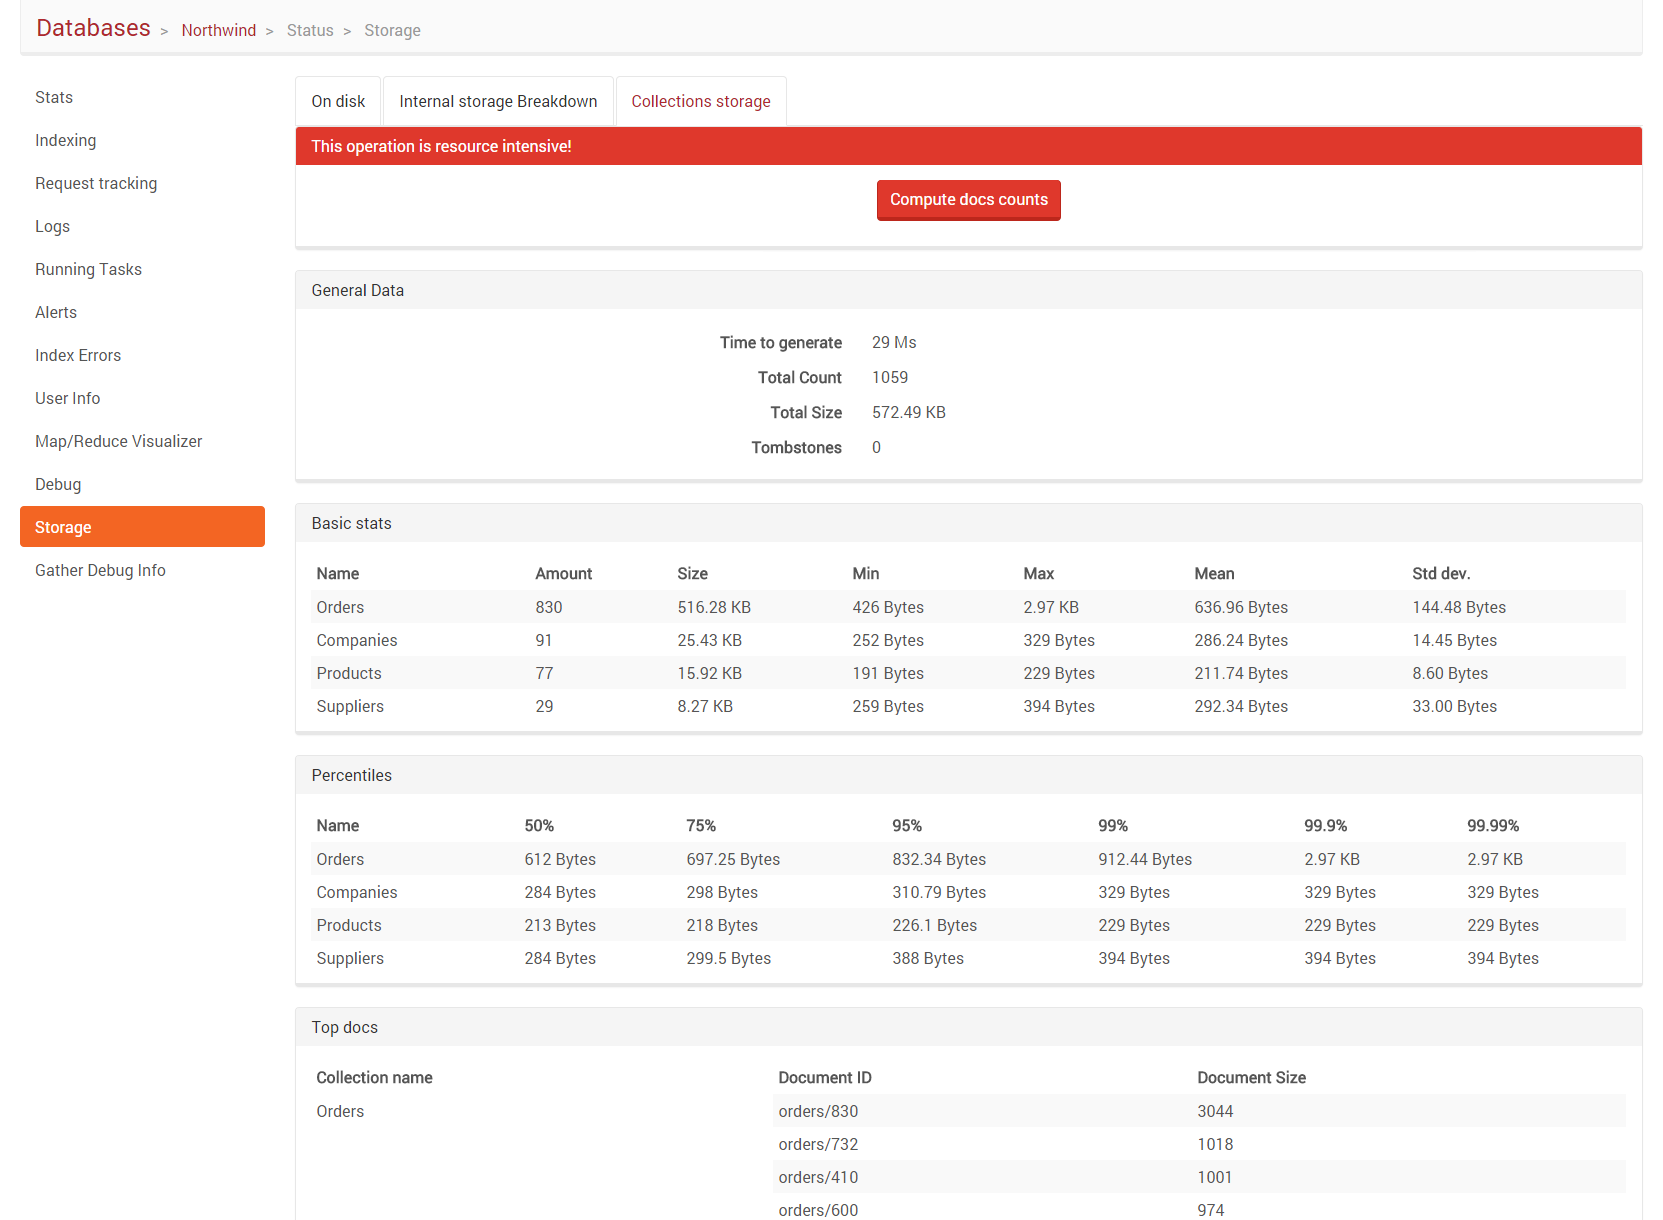Open the Stats sidebar item

pos(142,97)
